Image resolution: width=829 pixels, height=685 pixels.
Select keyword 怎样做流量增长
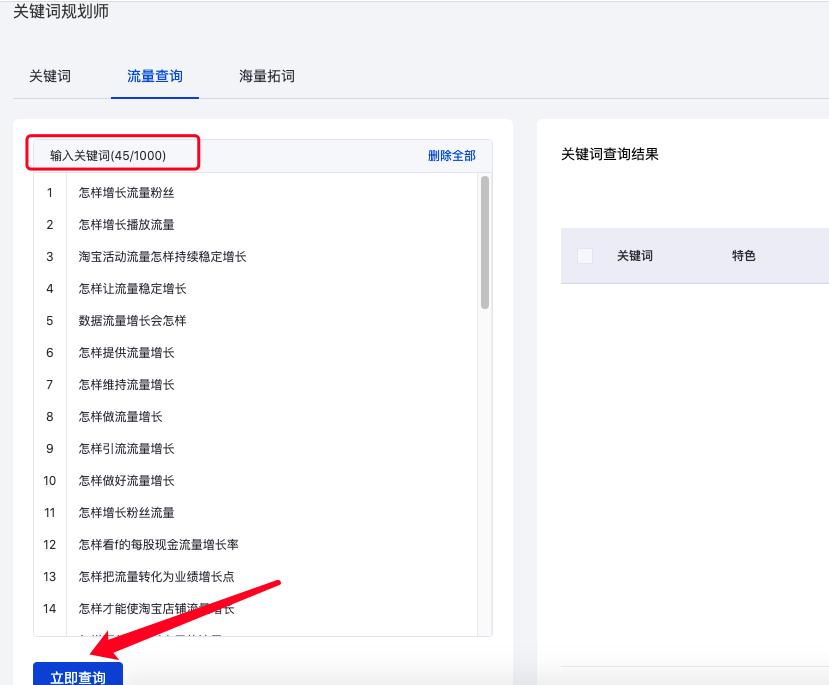click(x=118, y=416)
